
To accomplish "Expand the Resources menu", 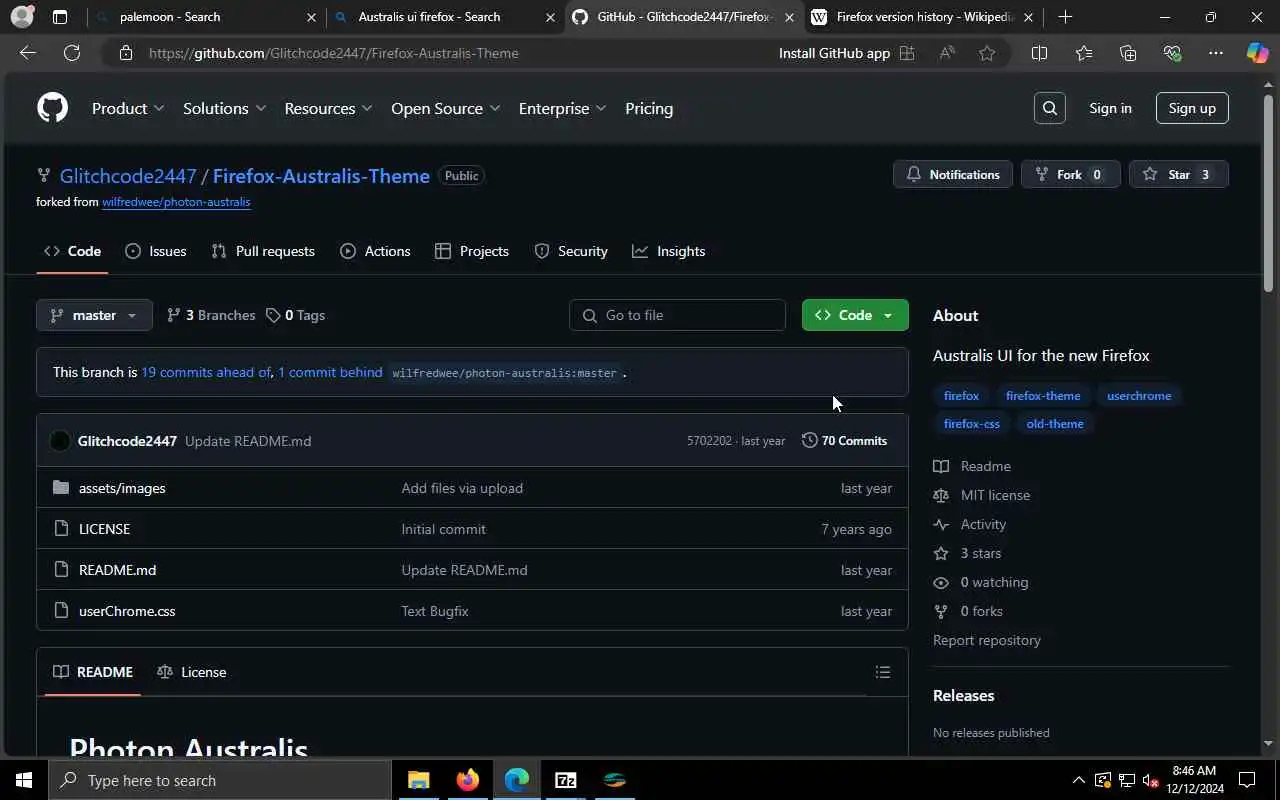I will click(x=328, y=108).
